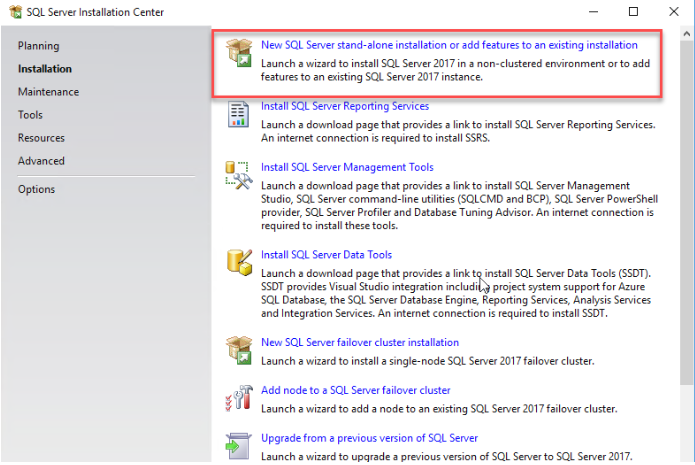Show the Resources section
The width and height of the screenshot is (695, 465).
tap(41, 138)
